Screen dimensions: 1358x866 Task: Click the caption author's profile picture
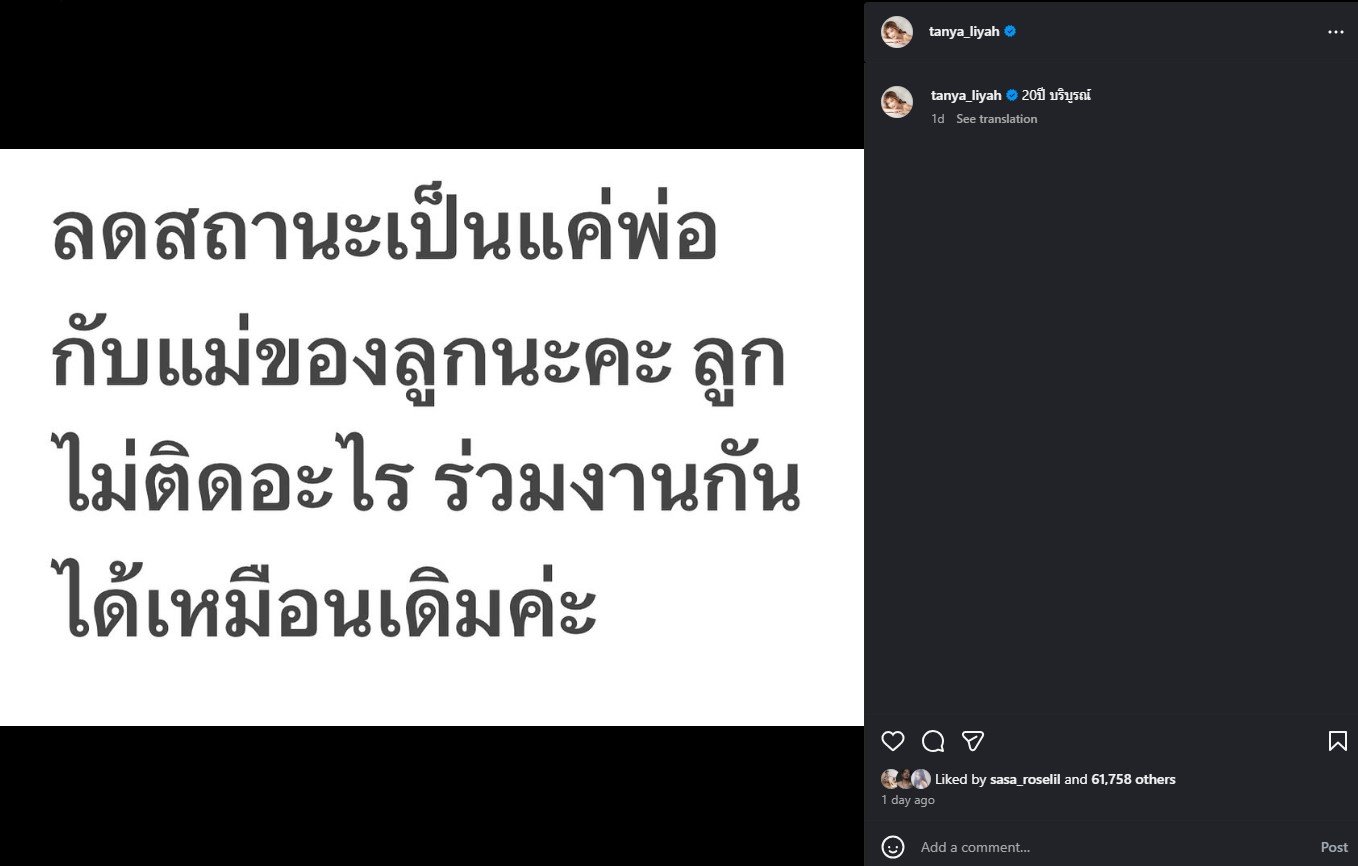pyautogui.click(x=897, y=102)
